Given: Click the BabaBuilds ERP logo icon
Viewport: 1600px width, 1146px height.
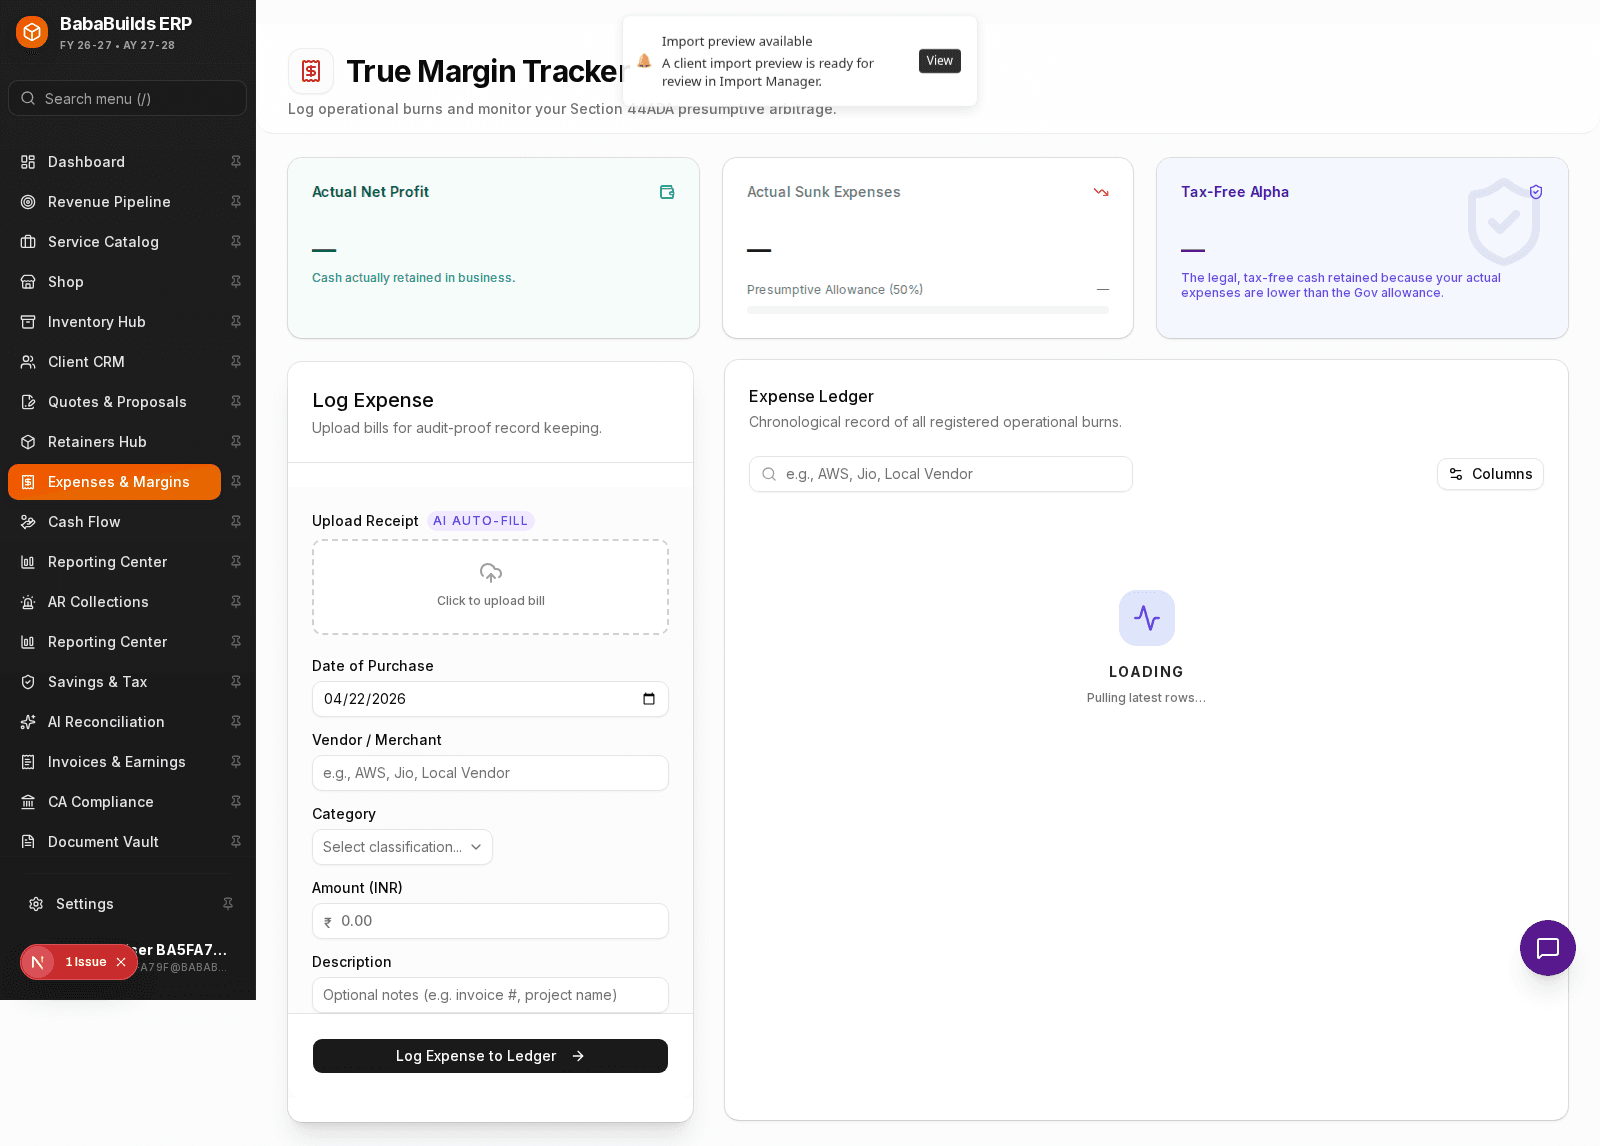Looking at the screenshot, I should [x=32, y=32].
